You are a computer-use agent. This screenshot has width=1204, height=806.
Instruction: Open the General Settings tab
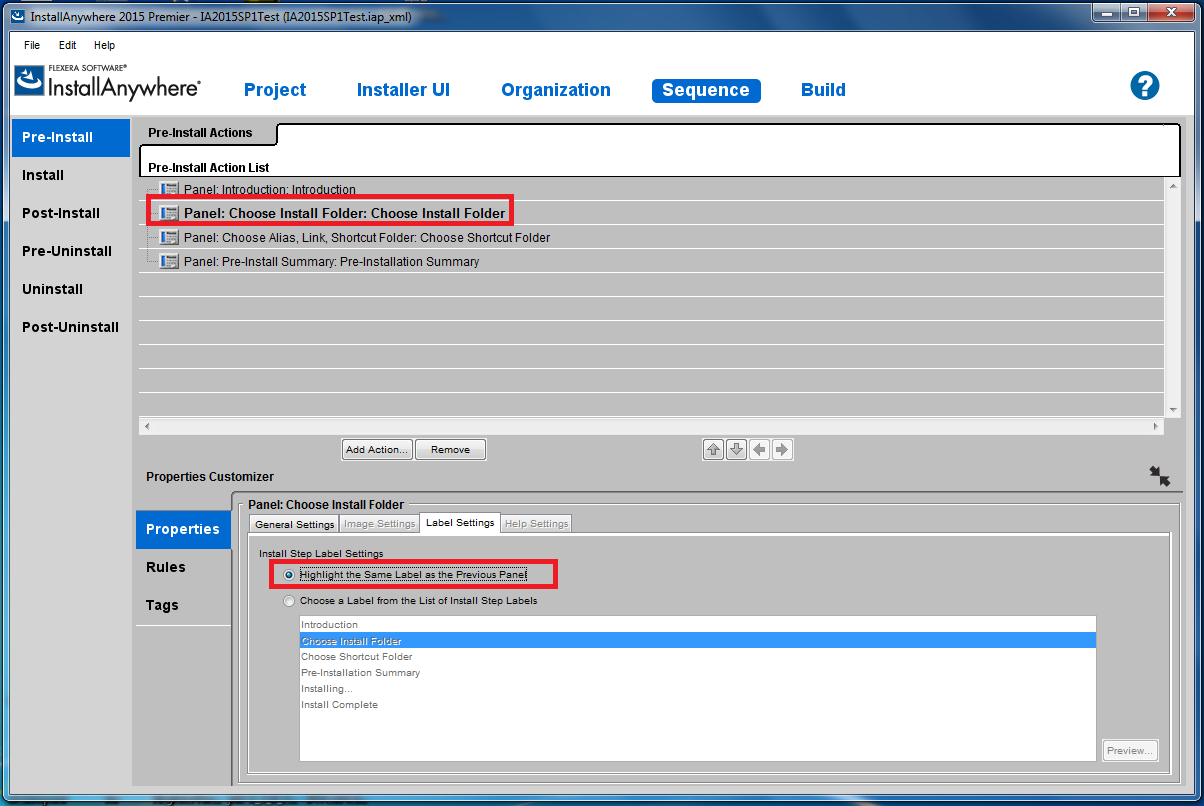pyautogui.click(x=294, y=524)
